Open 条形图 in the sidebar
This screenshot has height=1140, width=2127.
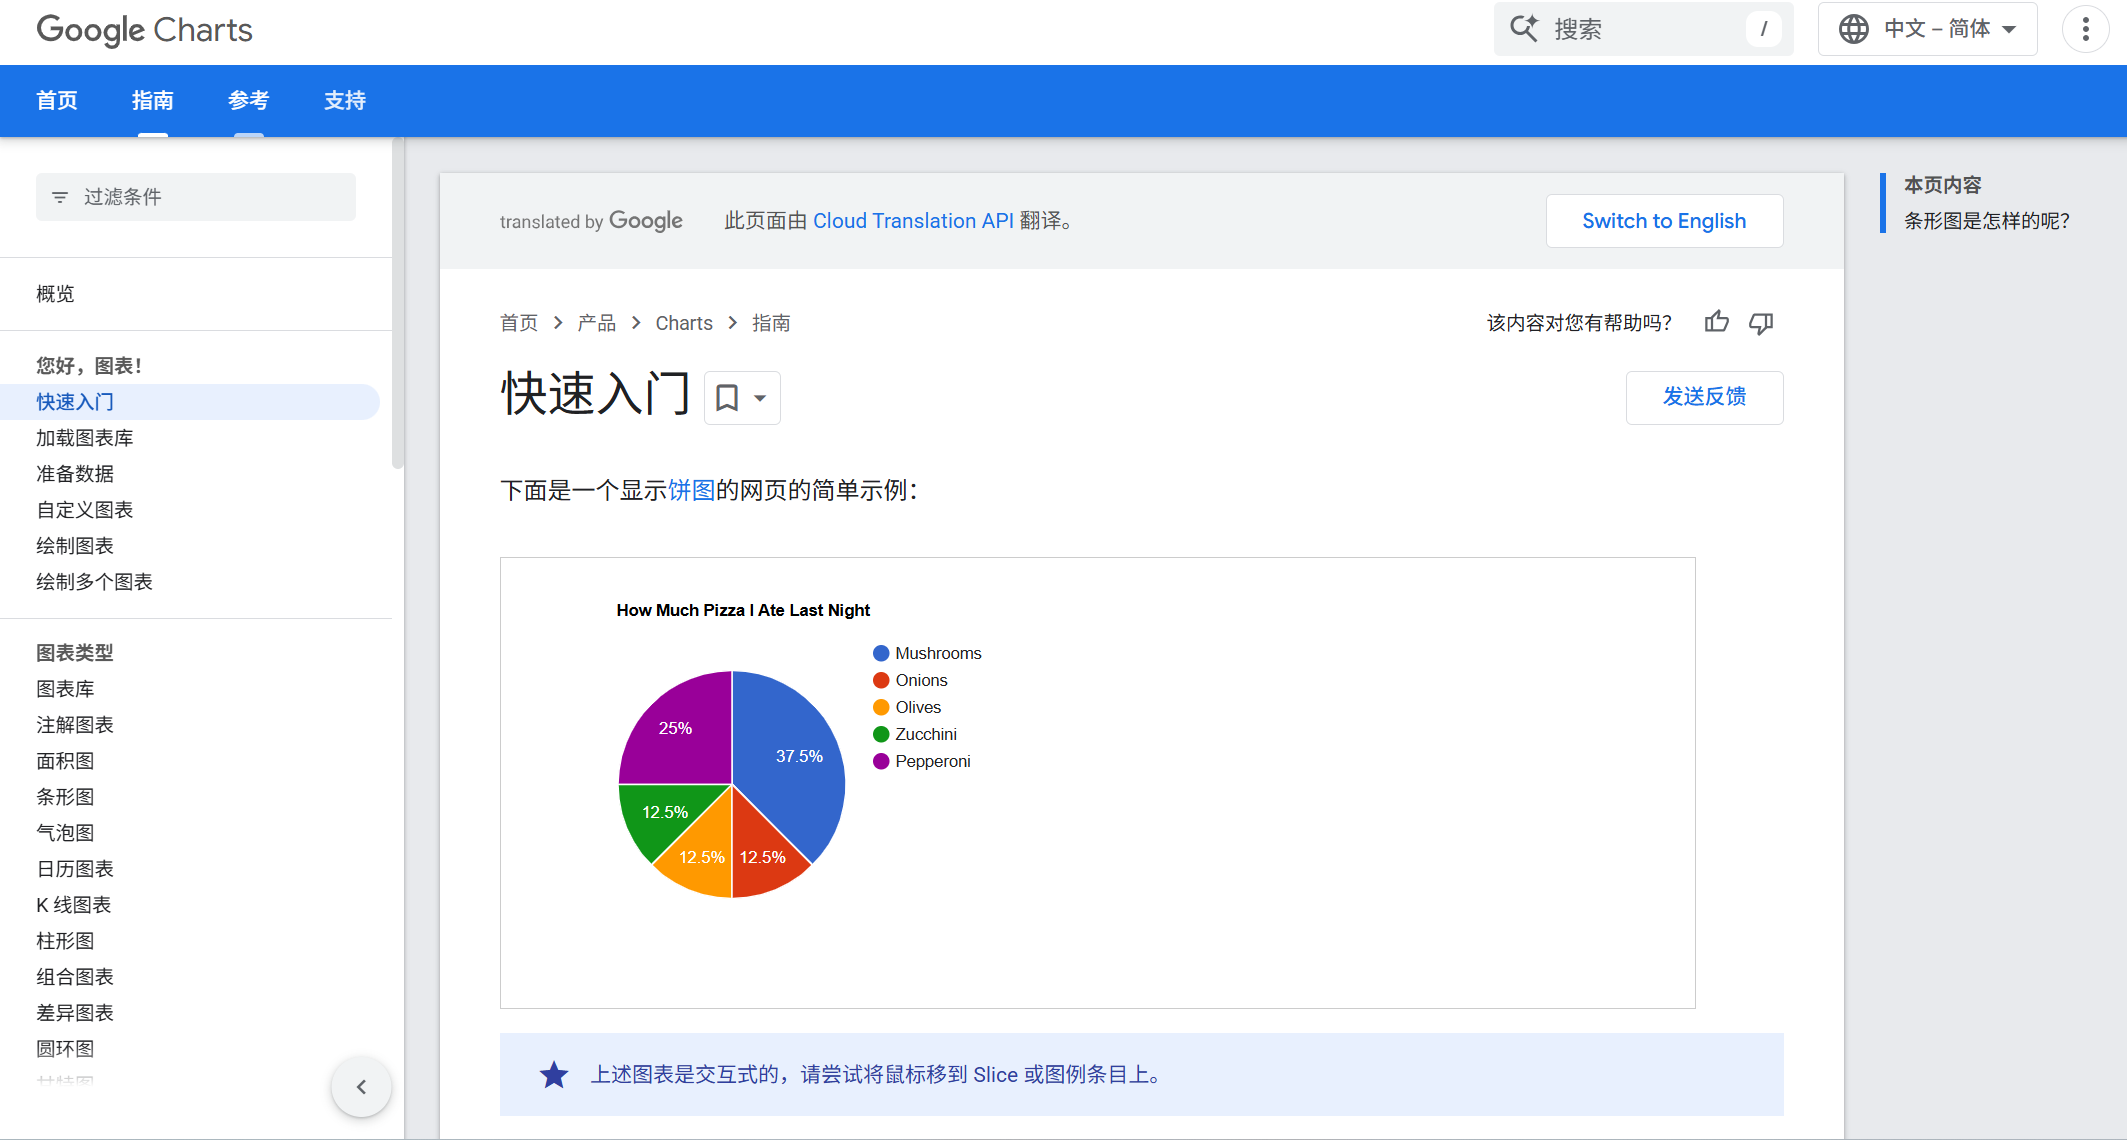(x=65, y=797)
